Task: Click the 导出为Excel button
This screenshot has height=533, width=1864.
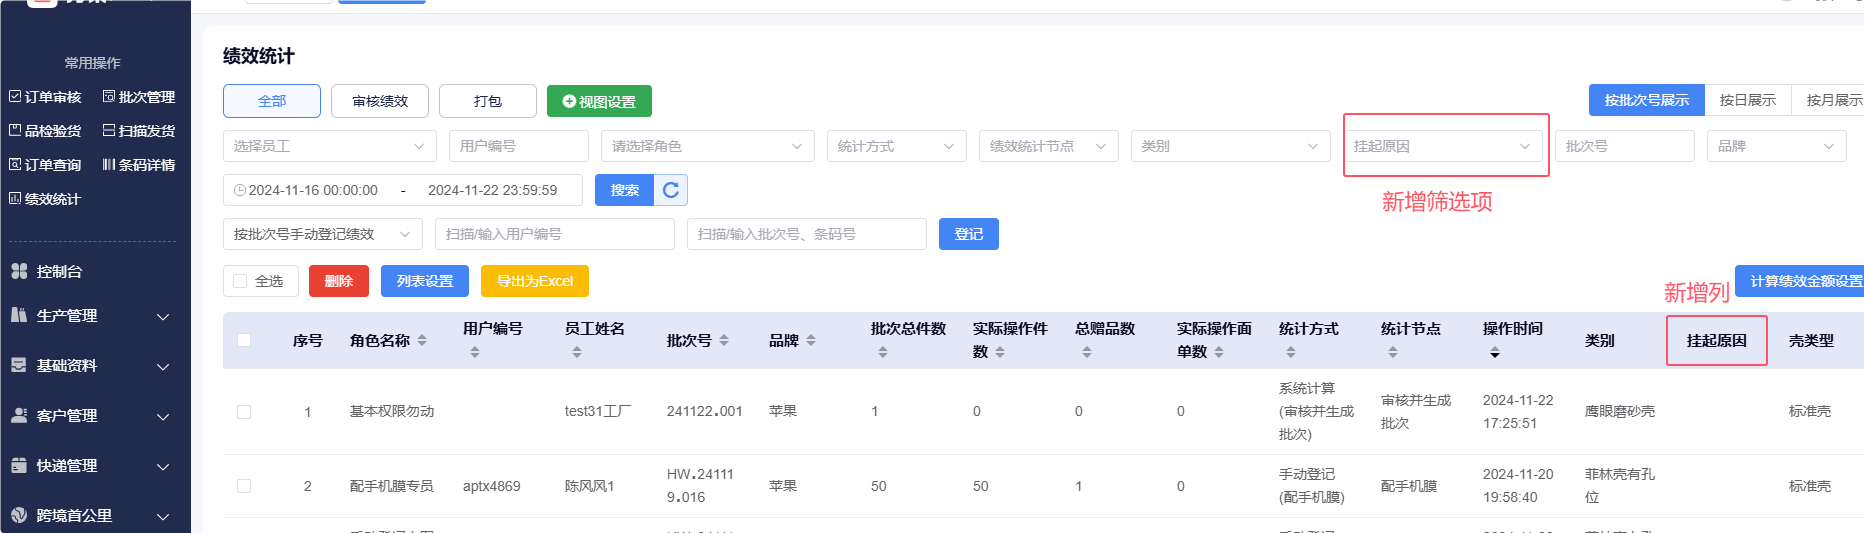Action: click(x=534, y=281)
